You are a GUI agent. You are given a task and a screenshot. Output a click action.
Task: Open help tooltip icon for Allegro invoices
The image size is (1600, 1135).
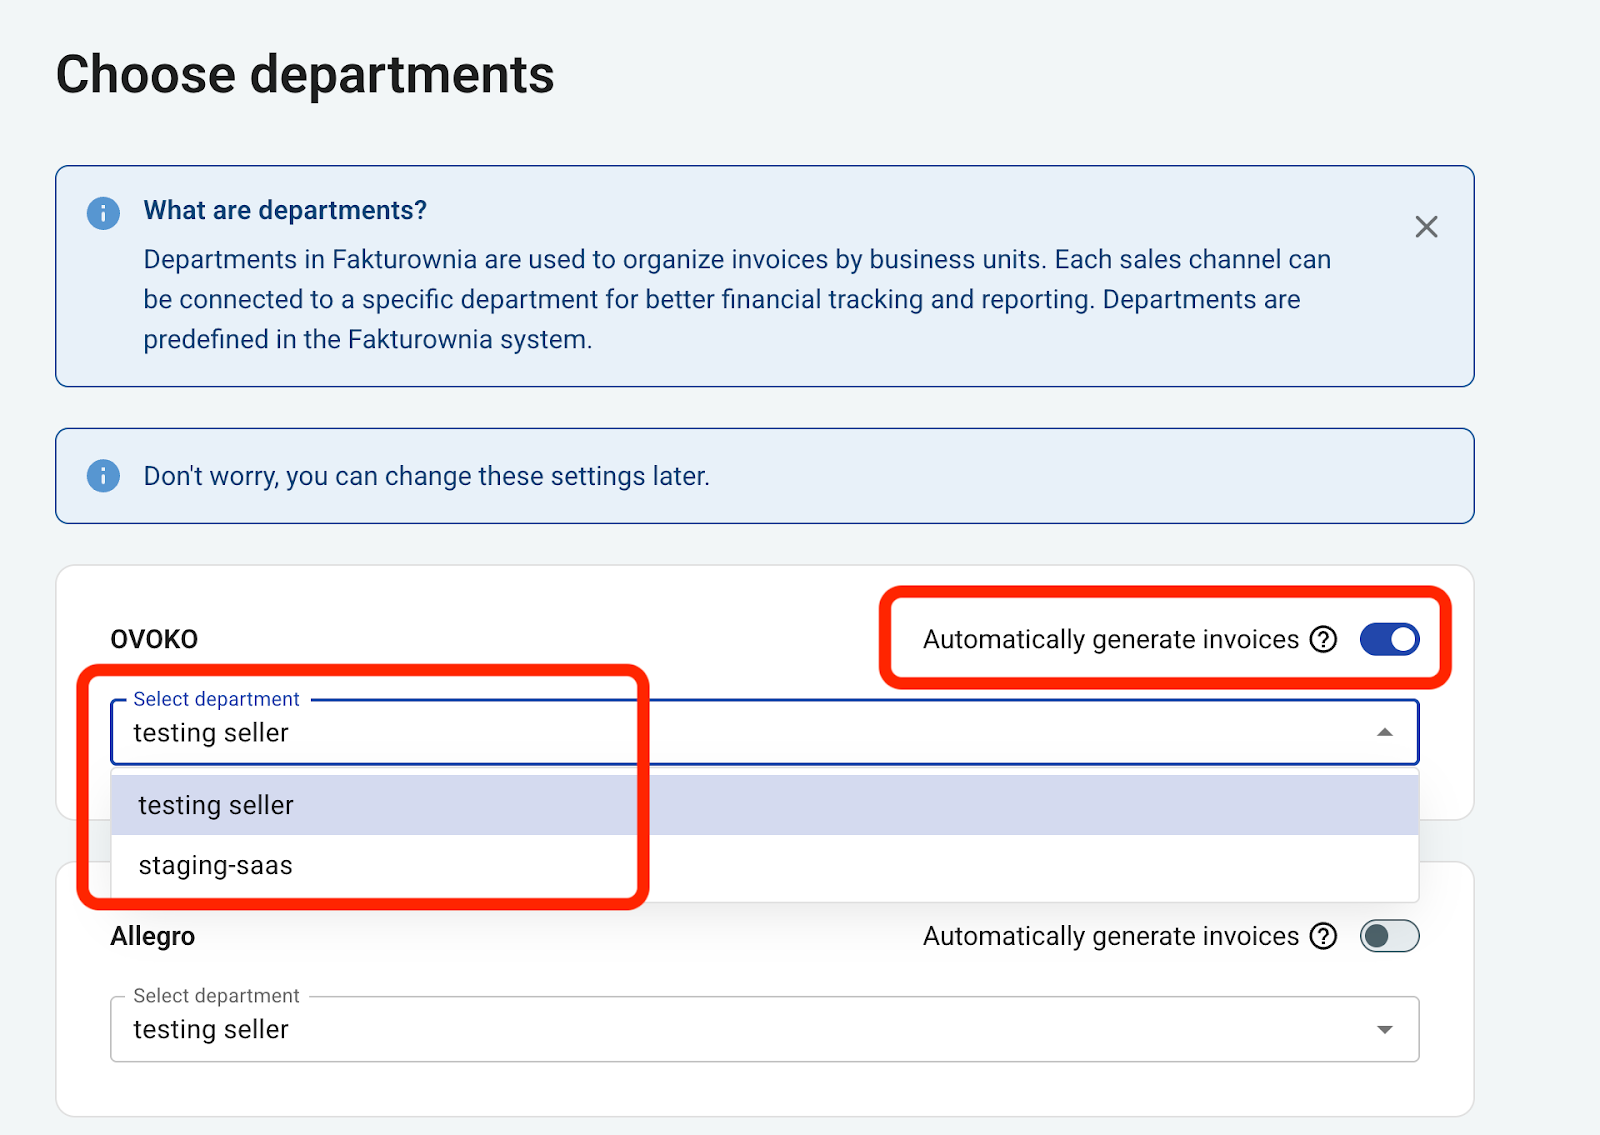[x=1323, y=936]
